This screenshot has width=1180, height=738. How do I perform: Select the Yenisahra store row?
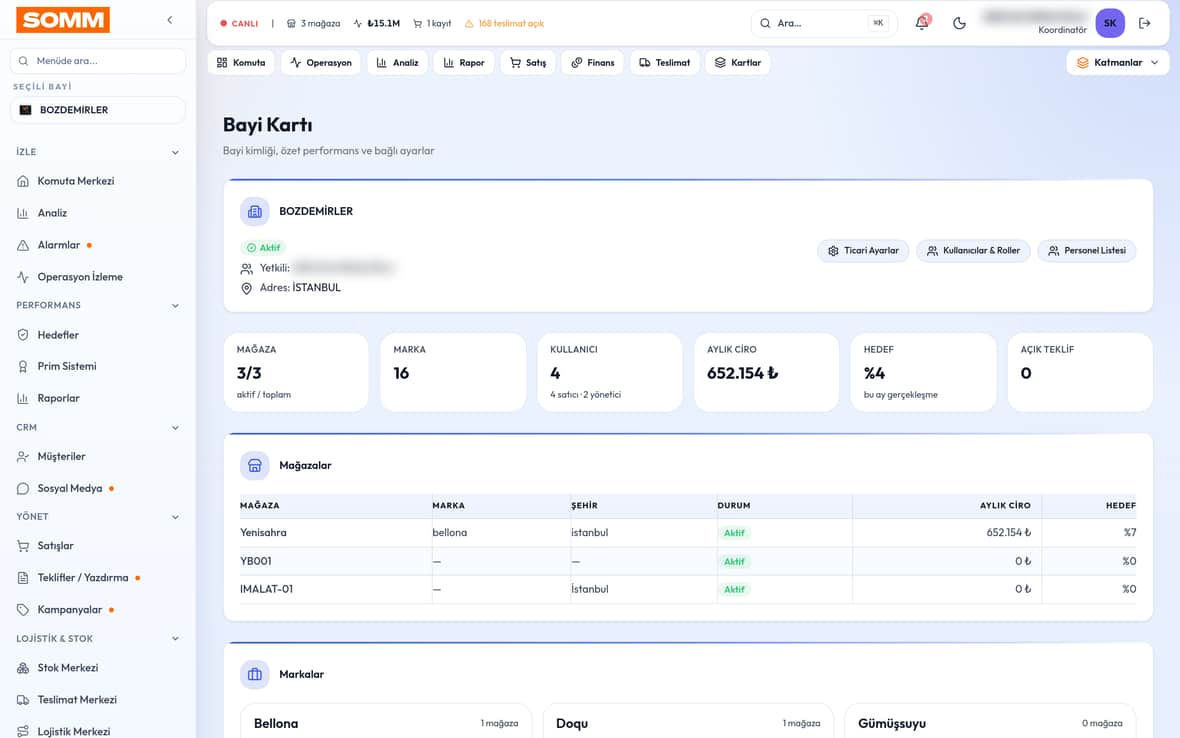click(x=688, y=533)
